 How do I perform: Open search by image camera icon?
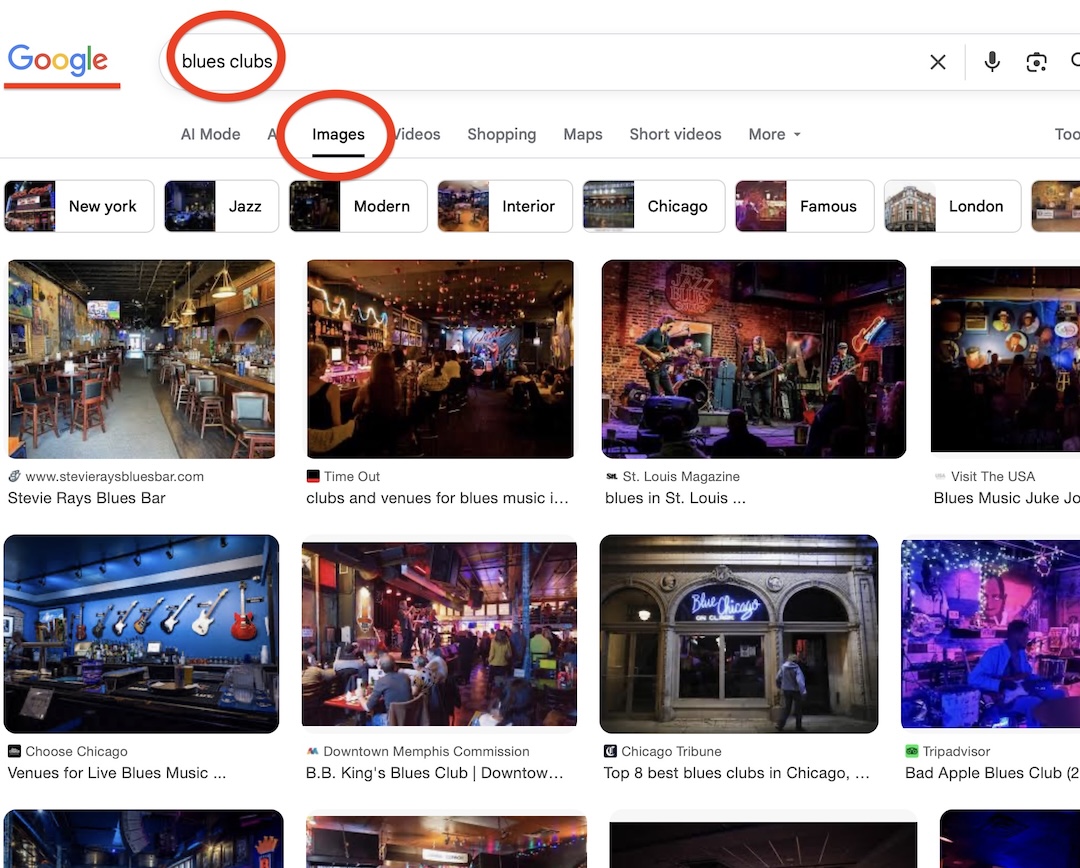tap(1037, 62)
